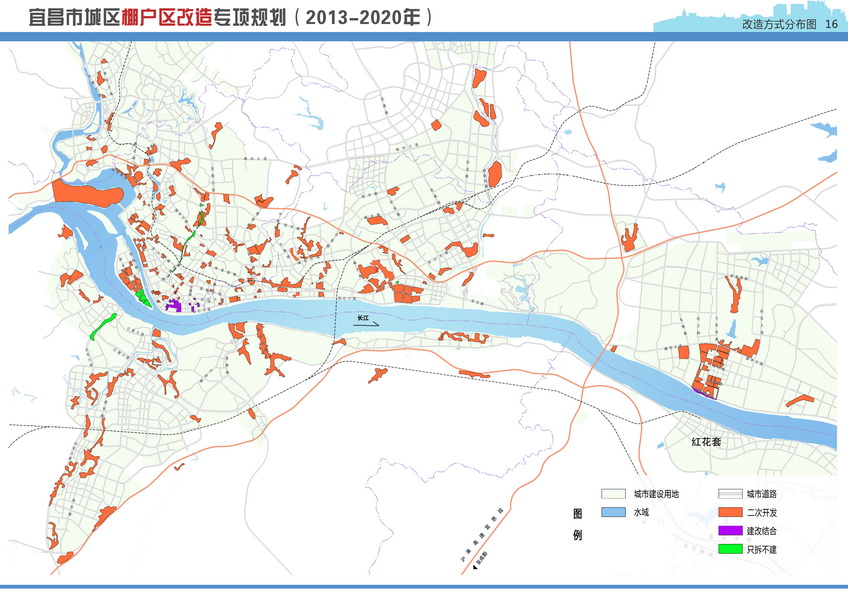The height and width of the screenshot is (600, 848).
Task: Click the orange 二次开发 legend swatch
Action: pyautogui.click(x=728, y=512)
